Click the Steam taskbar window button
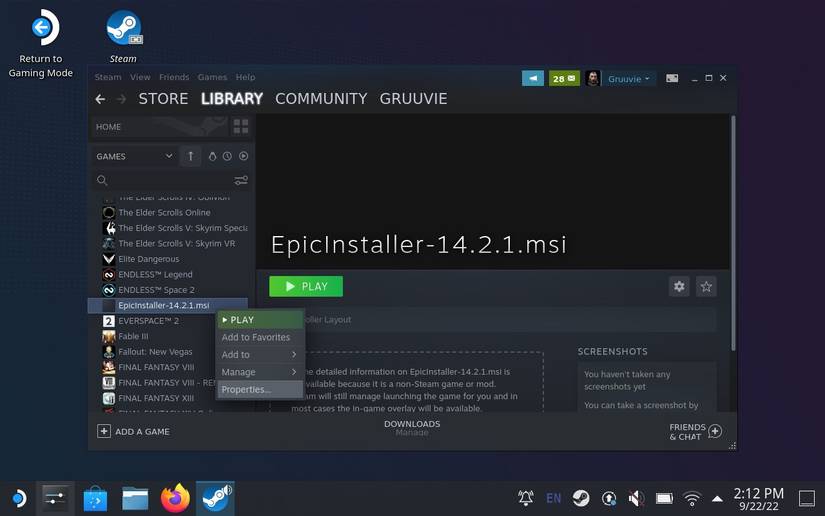The width and height of the screenshot is (825, 516). coord(215,498)
